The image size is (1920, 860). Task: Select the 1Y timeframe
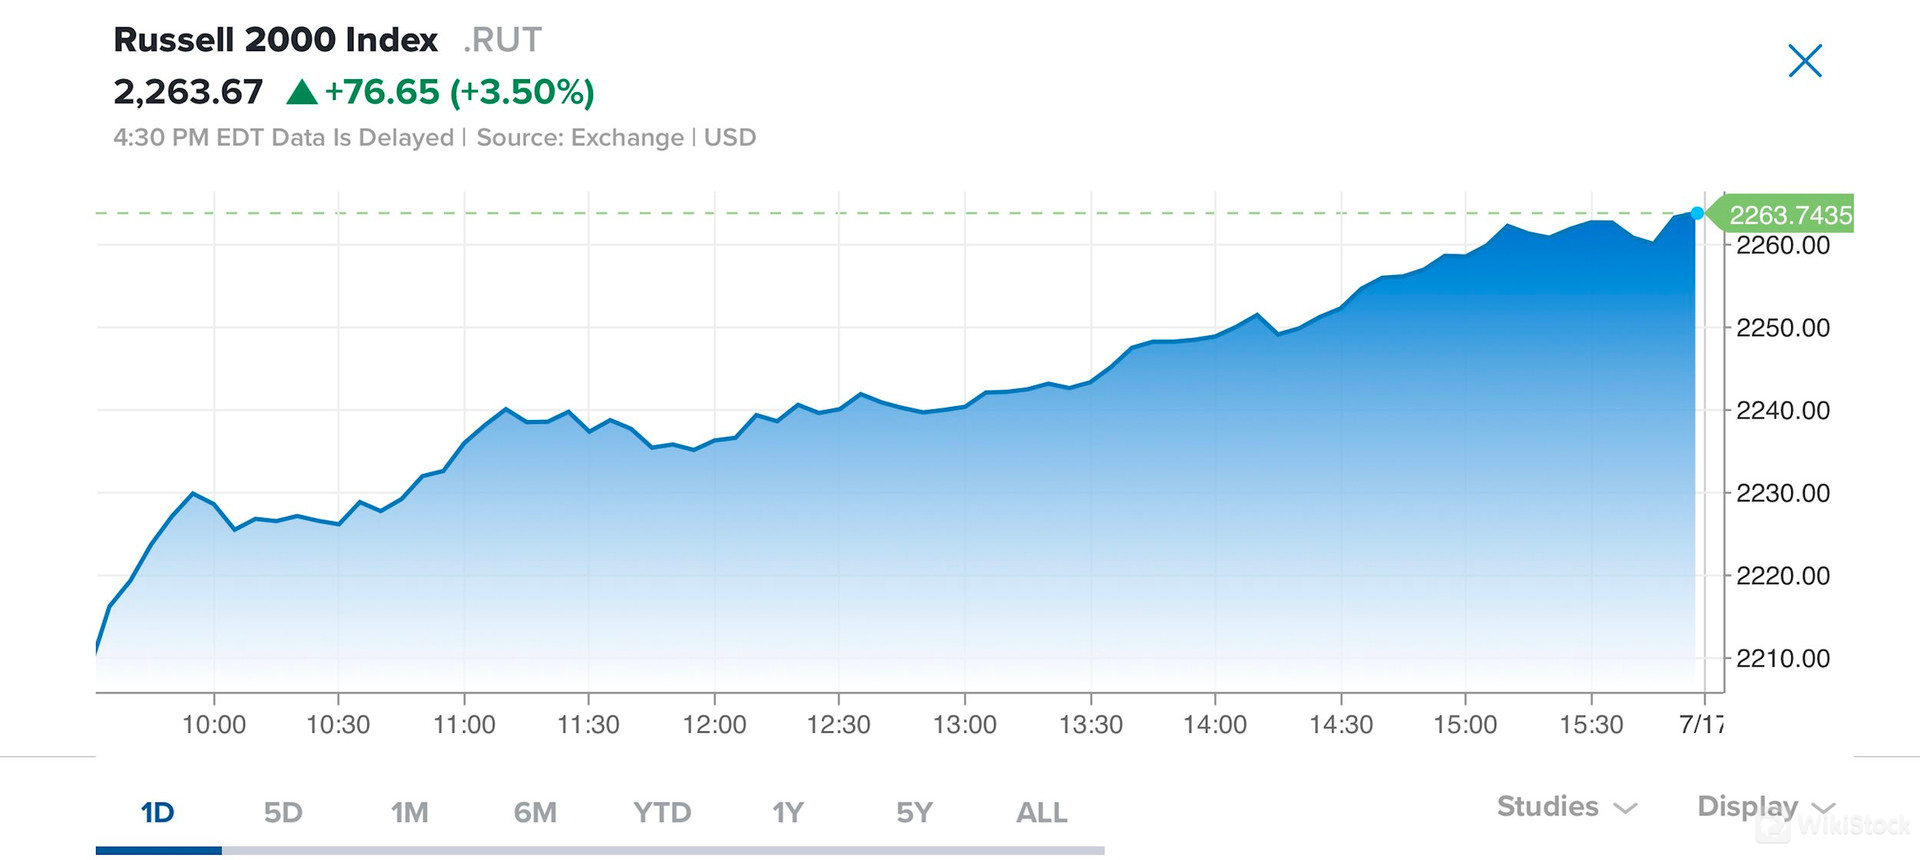[x=788, y=812]
